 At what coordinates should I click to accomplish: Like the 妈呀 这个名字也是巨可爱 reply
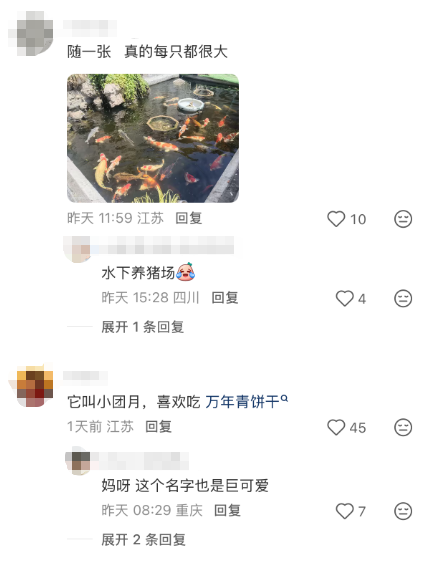pyautogui.click(x=344, y=511)
